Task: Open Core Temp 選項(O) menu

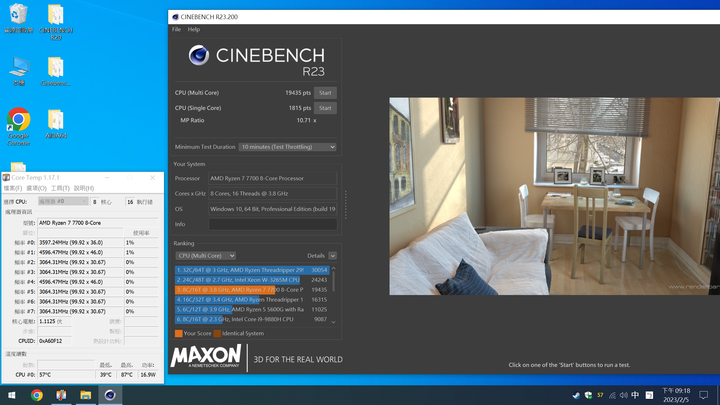Action: point(36,188)
